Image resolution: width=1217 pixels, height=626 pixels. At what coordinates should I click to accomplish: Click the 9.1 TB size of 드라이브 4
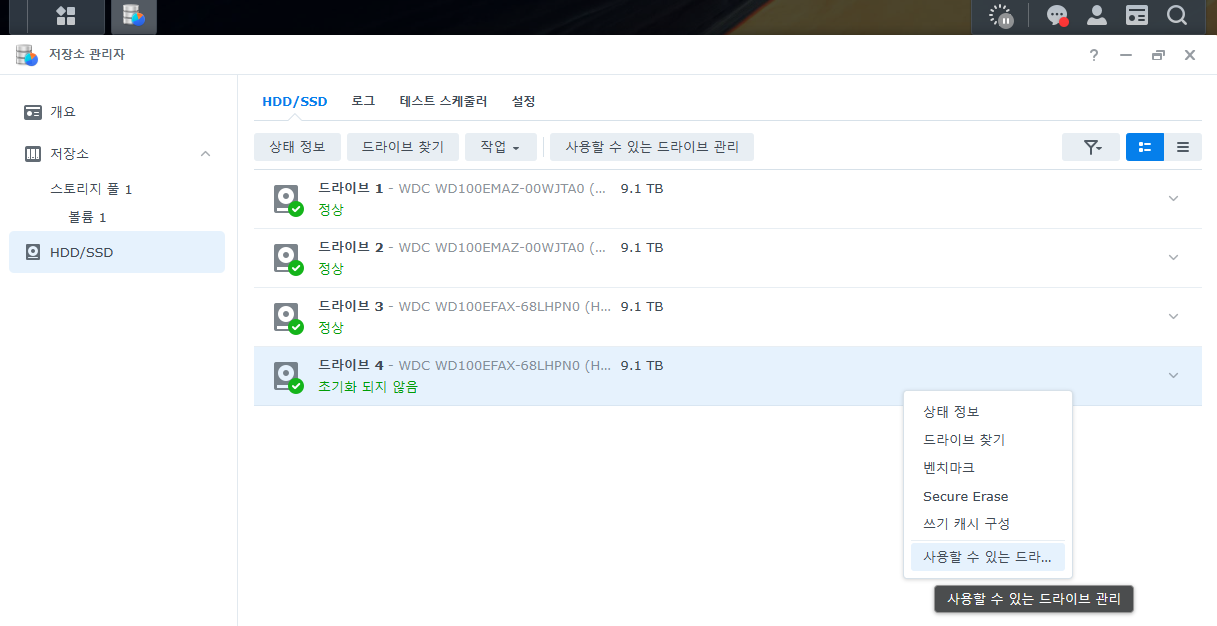(x=642, y=366)
